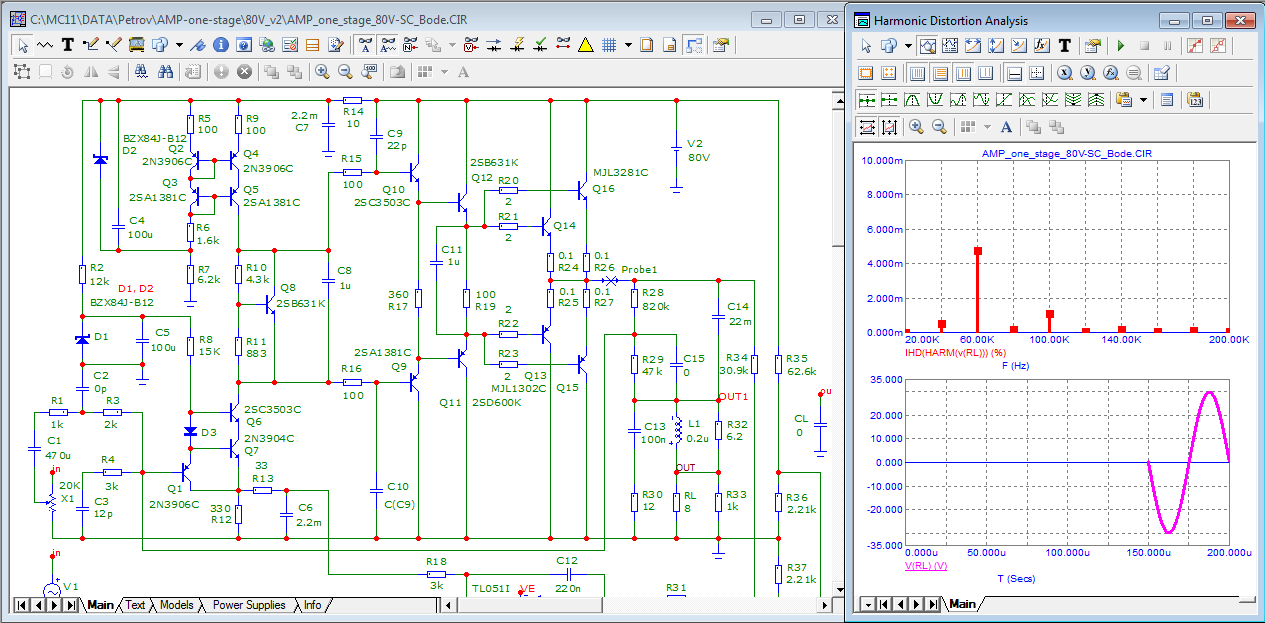Expand dropdown beside analysis window shapes icon

click(908, 46)
